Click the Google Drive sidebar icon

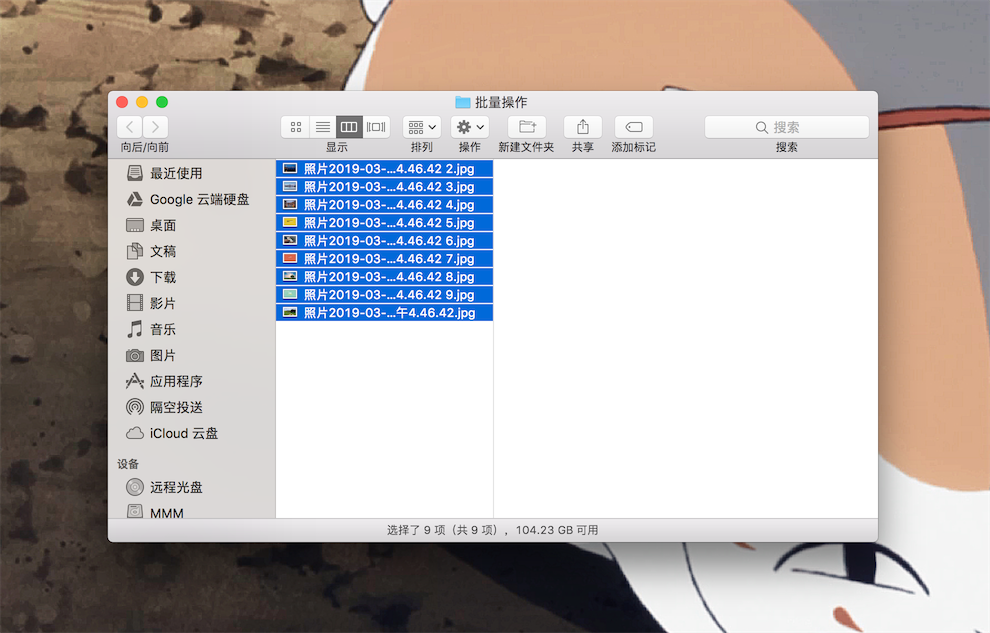(x=134, y=199)
